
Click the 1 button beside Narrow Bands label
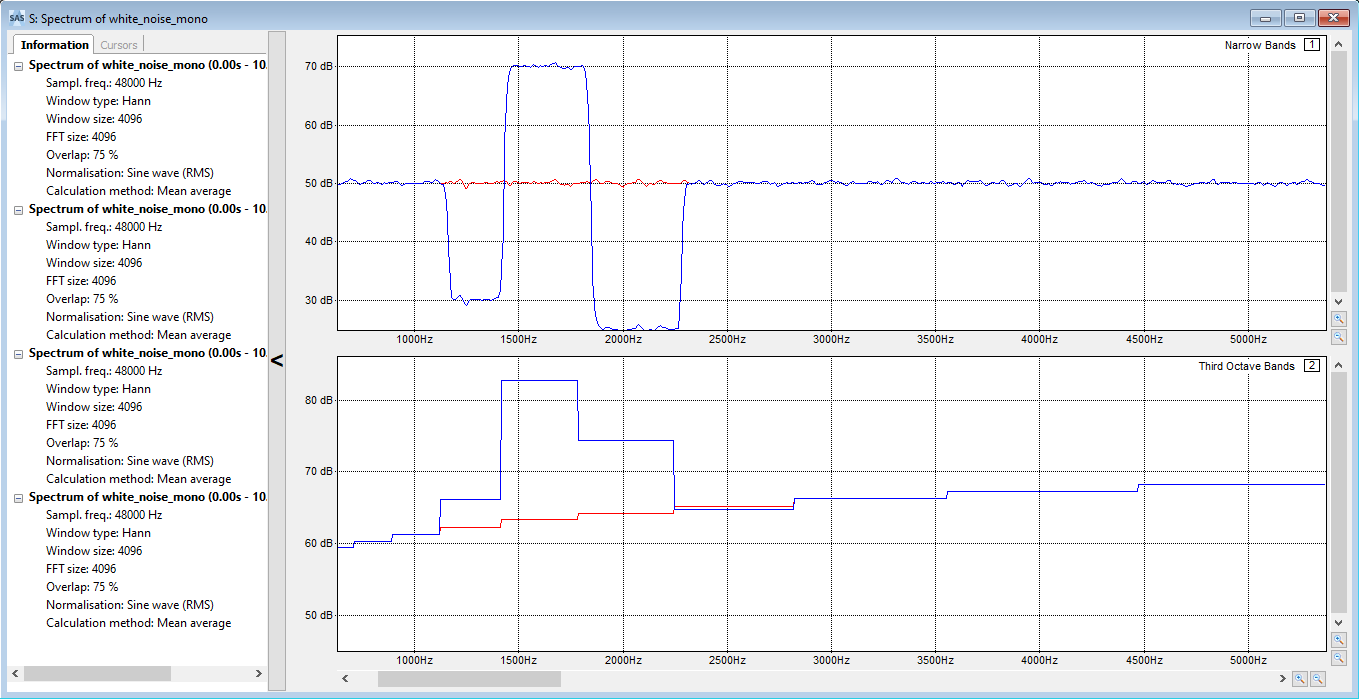[x=1311, y=44]
